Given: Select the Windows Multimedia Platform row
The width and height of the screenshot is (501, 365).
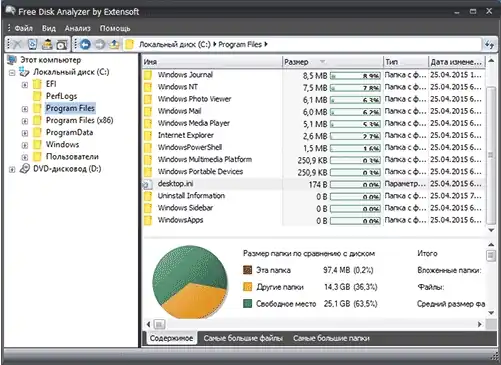Looking at the screenshot, I should tap(313, 159).
